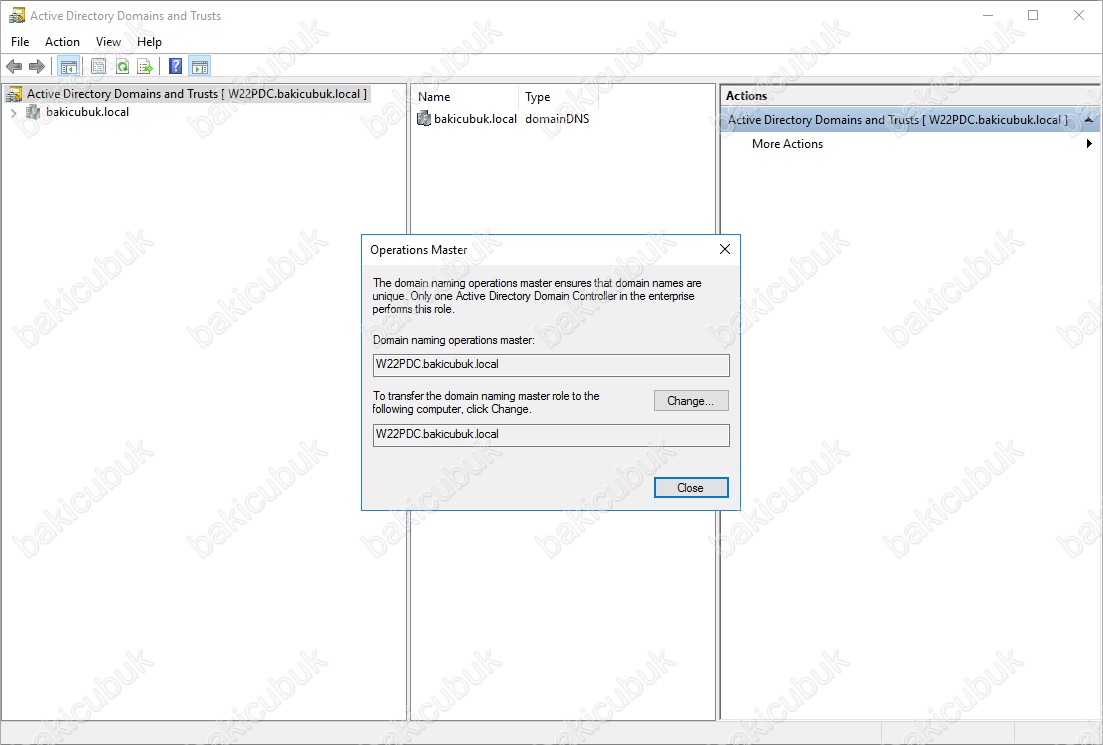Click the Change... button
The width and height of the screenshot is (1103, 745).
pyautogui.click(x=691, y=400)
